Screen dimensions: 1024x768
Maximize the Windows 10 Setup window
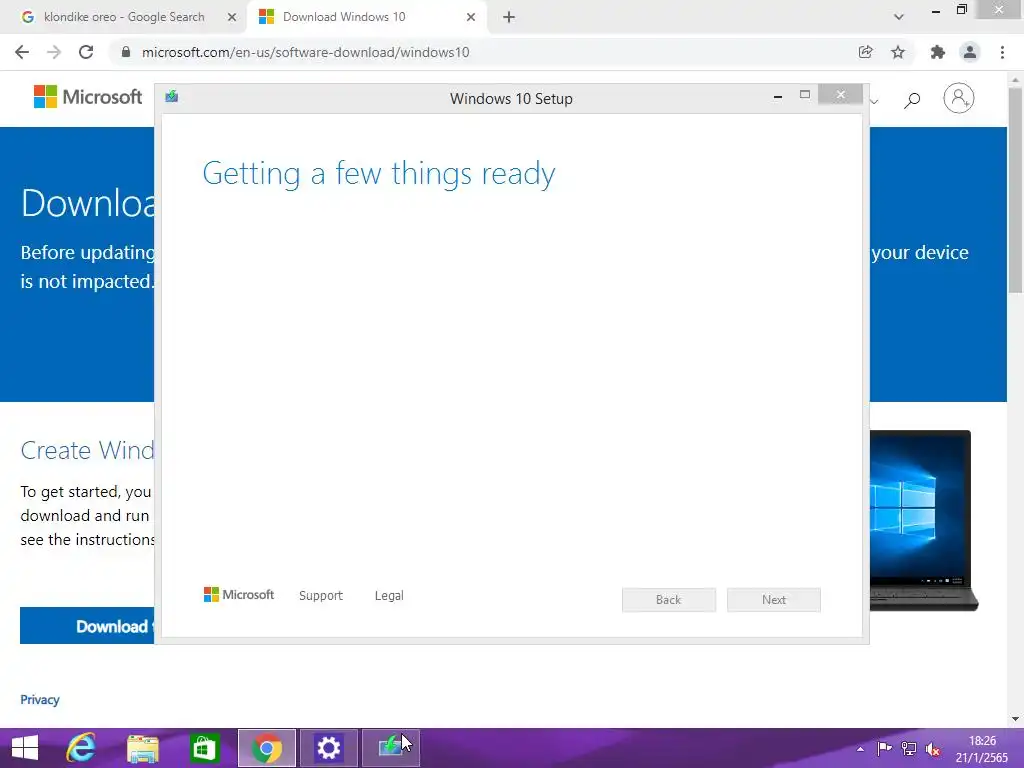tap(805, 95)
